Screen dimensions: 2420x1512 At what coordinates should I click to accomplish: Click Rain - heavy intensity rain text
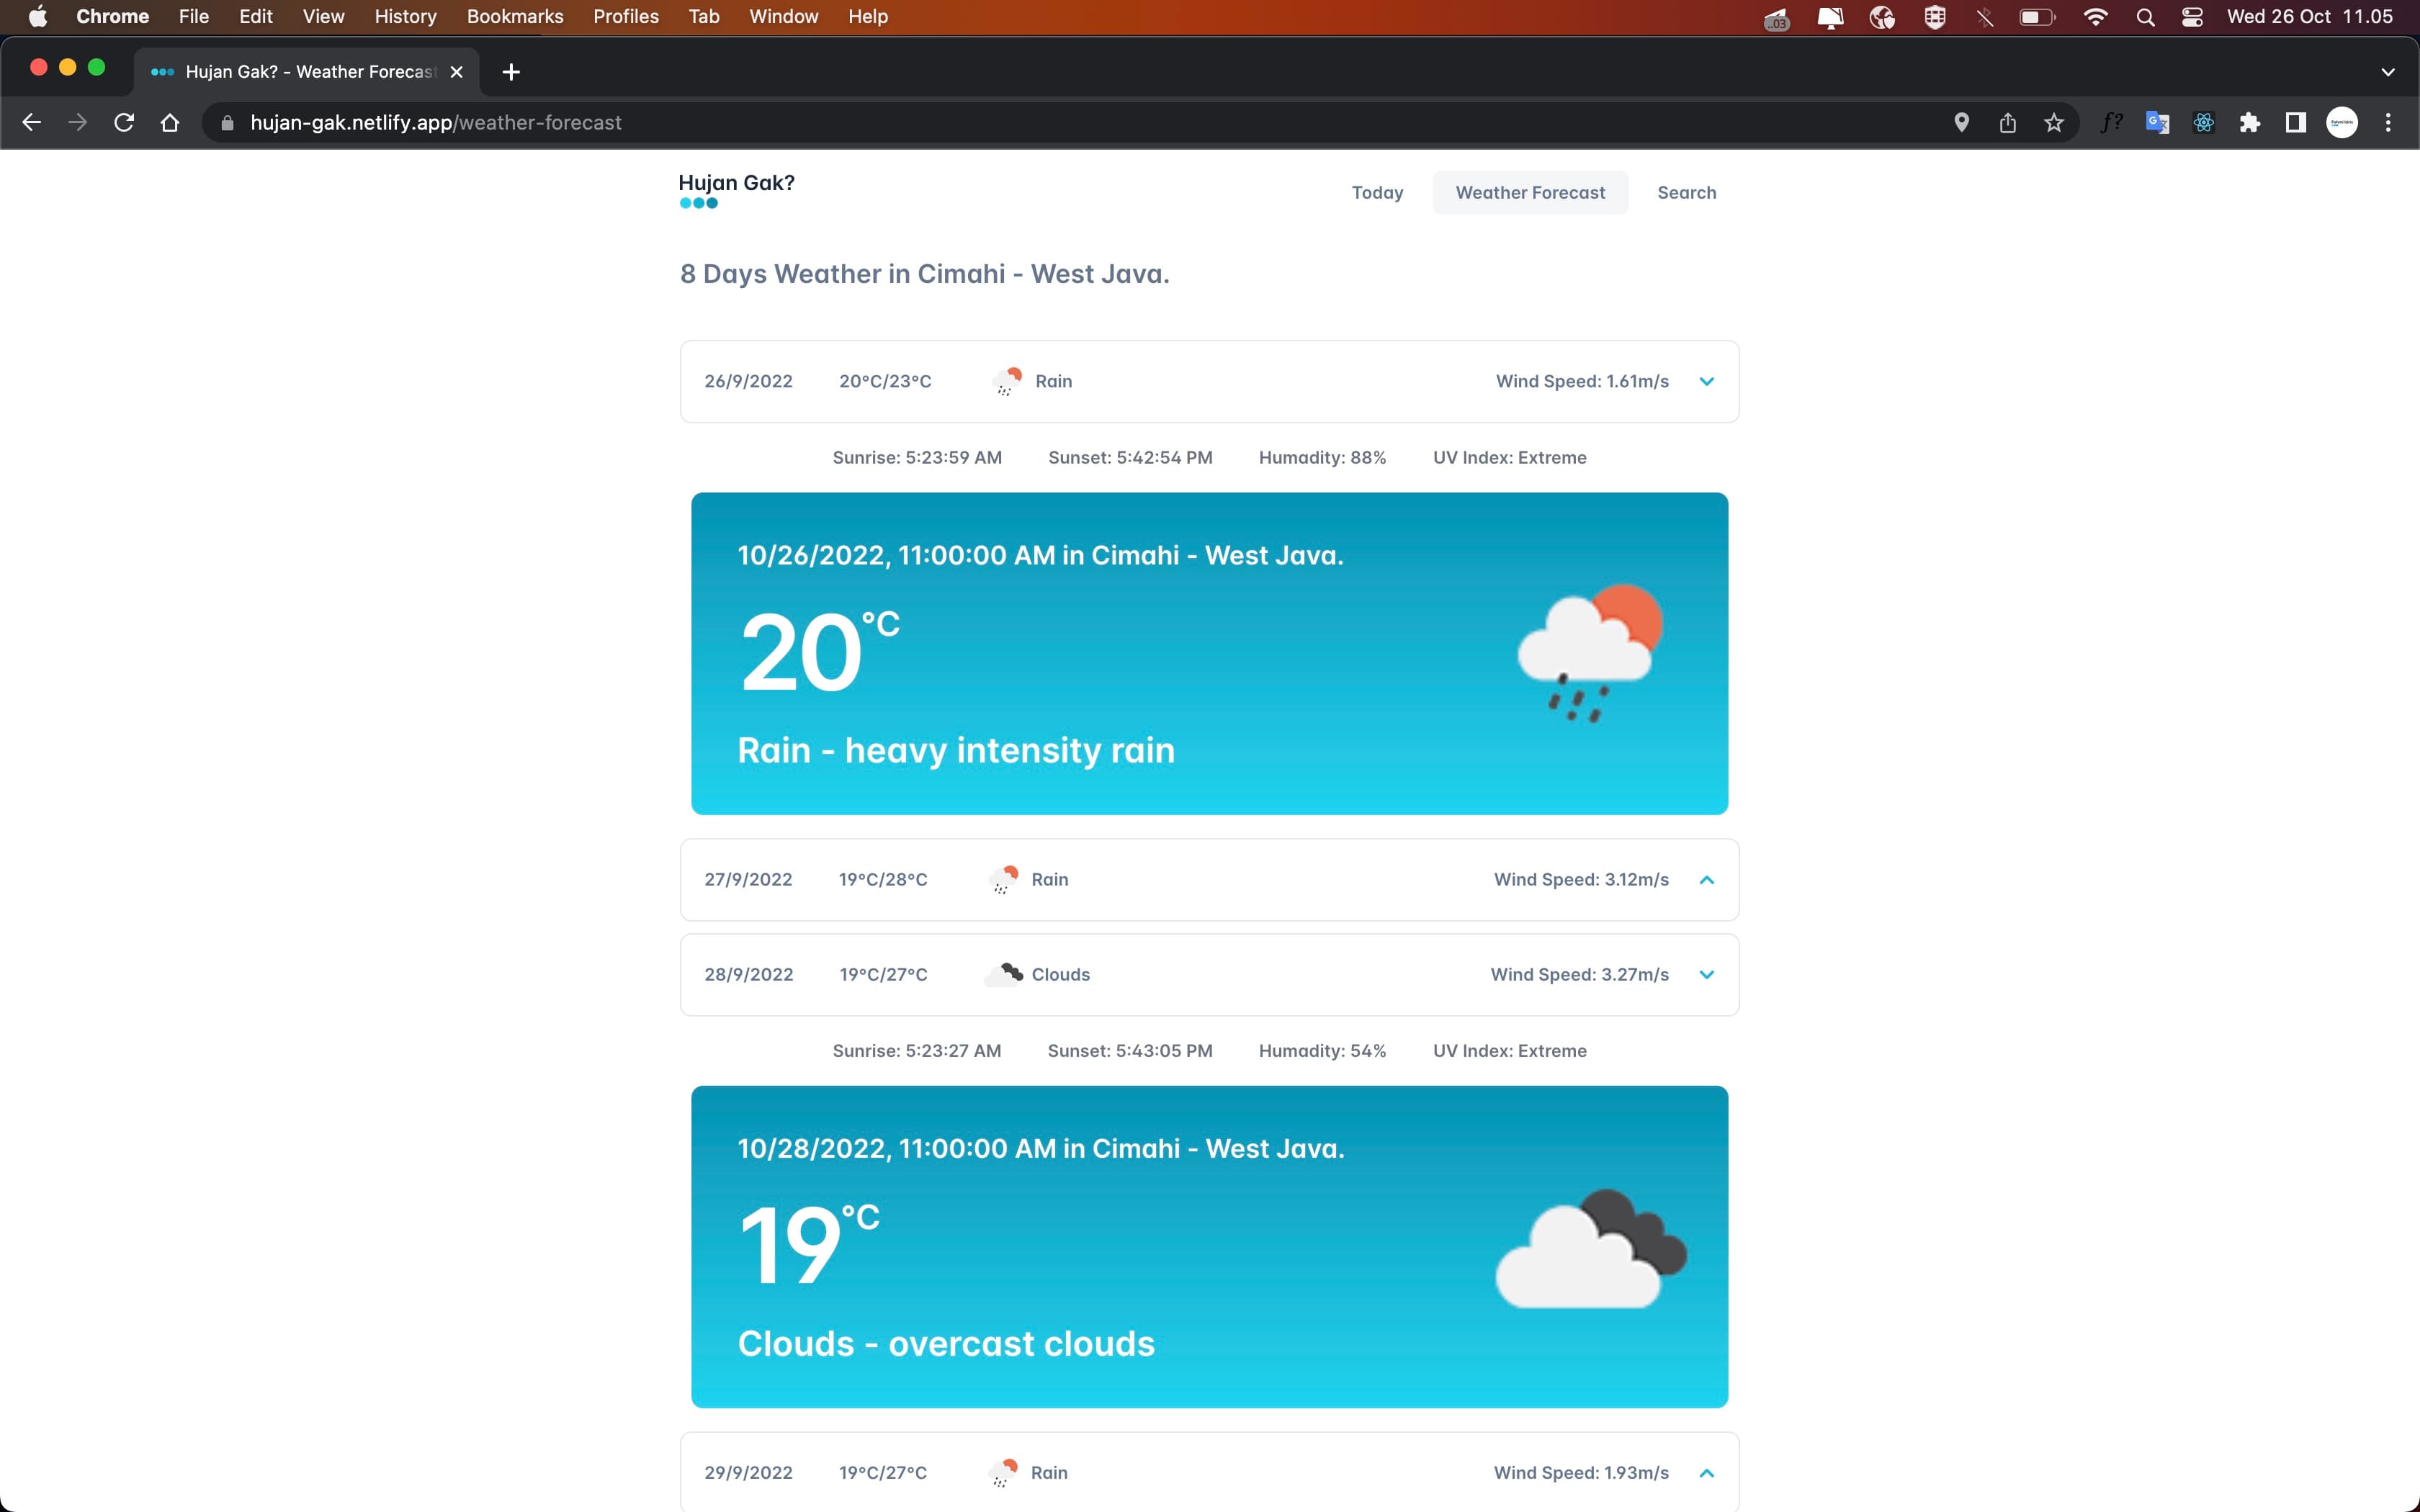tap(956, 750)
